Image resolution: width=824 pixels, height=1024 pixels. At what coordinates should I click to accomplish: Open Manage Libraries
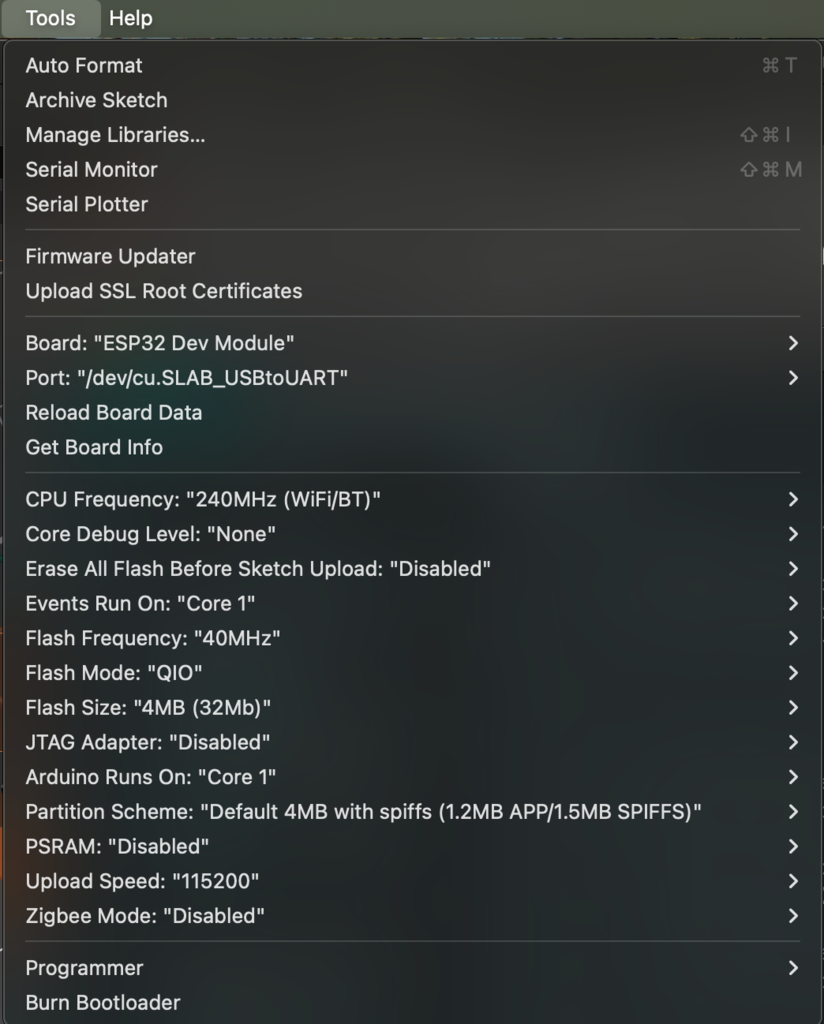click(115, 135)
